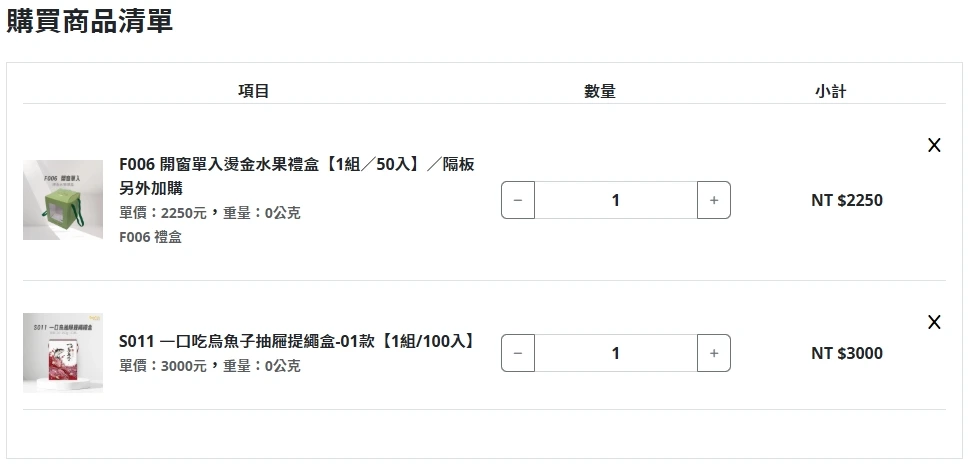Click the 小計 column header
Image resolution: width=971 pixels, height=466 pixels.
[830, 91]
